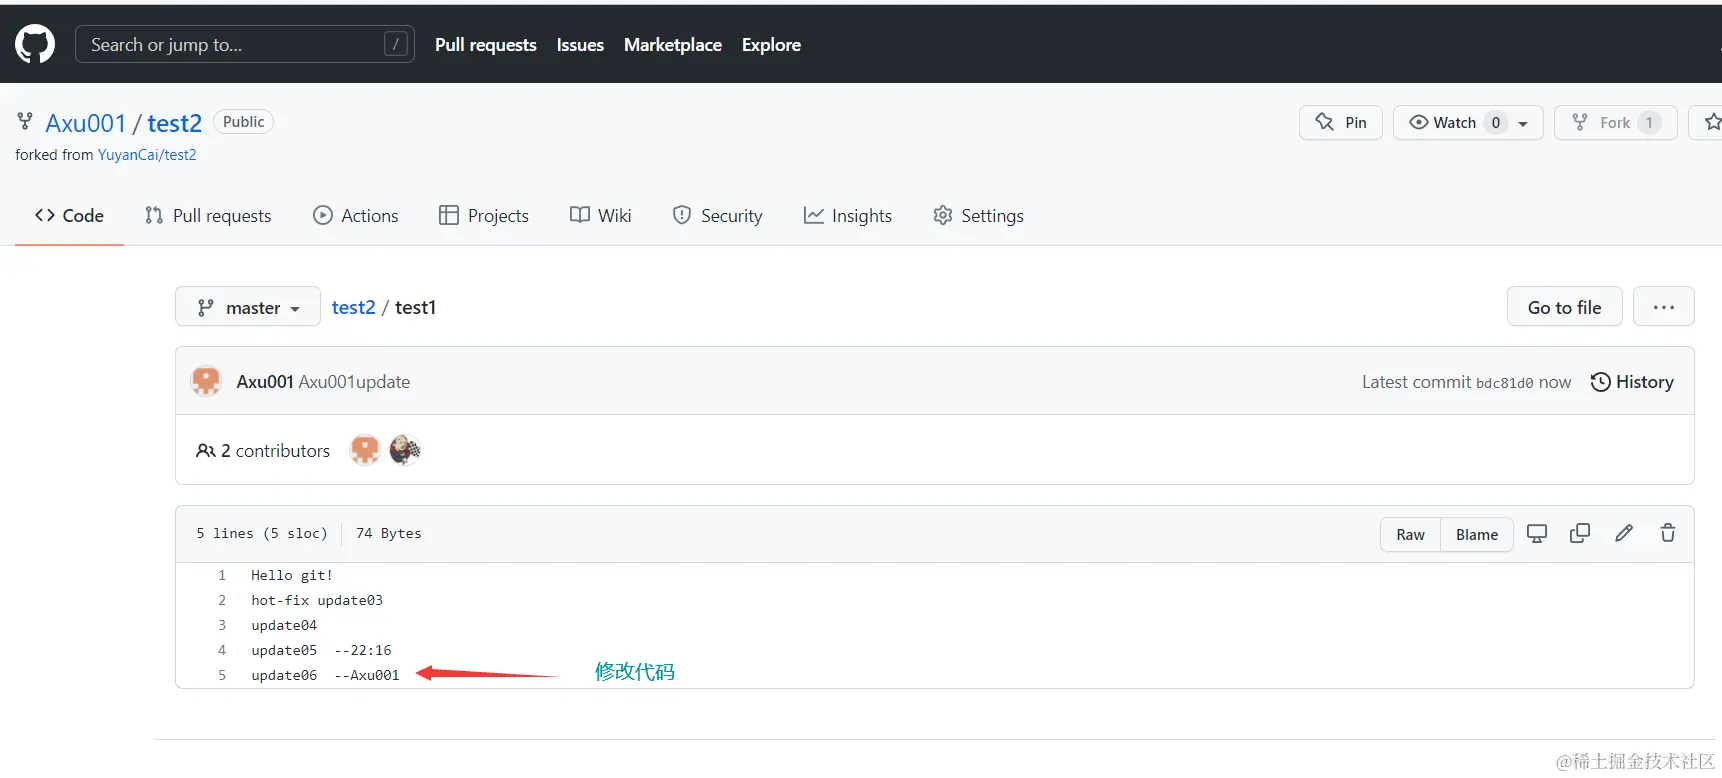Image resolution: width=1722 pixels, height=778 pixels.
Task: Copy raw contents icon
Action: click(x=1580, y=534)
